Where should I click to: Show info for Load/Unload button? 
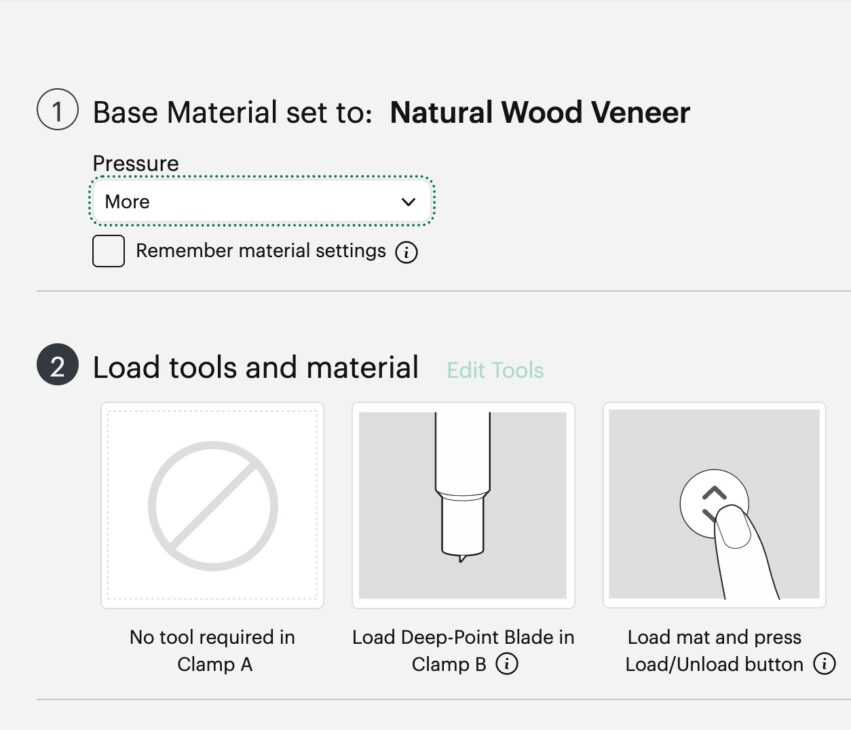point(824,664)
